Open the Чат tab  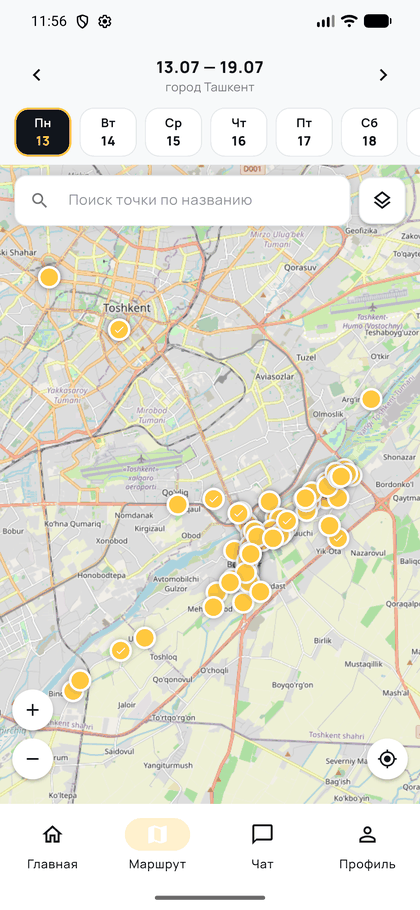[262, 847]
